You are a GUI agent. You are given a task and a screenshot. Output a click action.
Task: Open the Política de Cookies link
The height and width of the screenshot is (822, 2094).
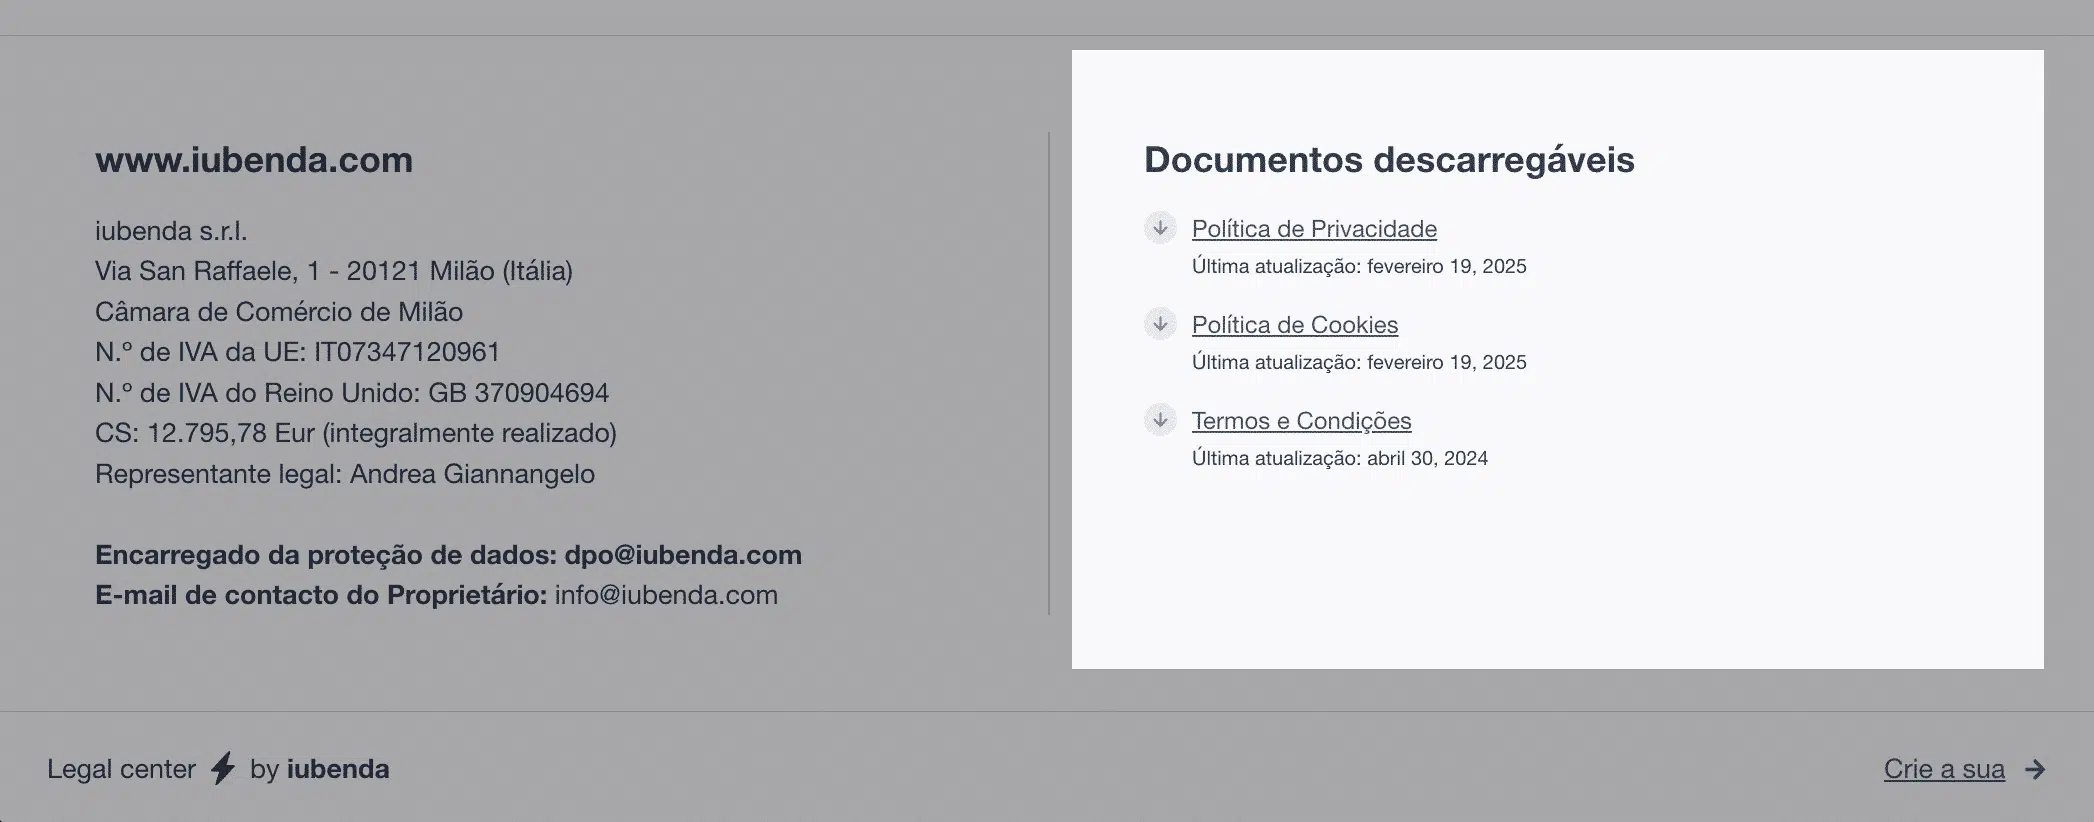coord(1295,325)
